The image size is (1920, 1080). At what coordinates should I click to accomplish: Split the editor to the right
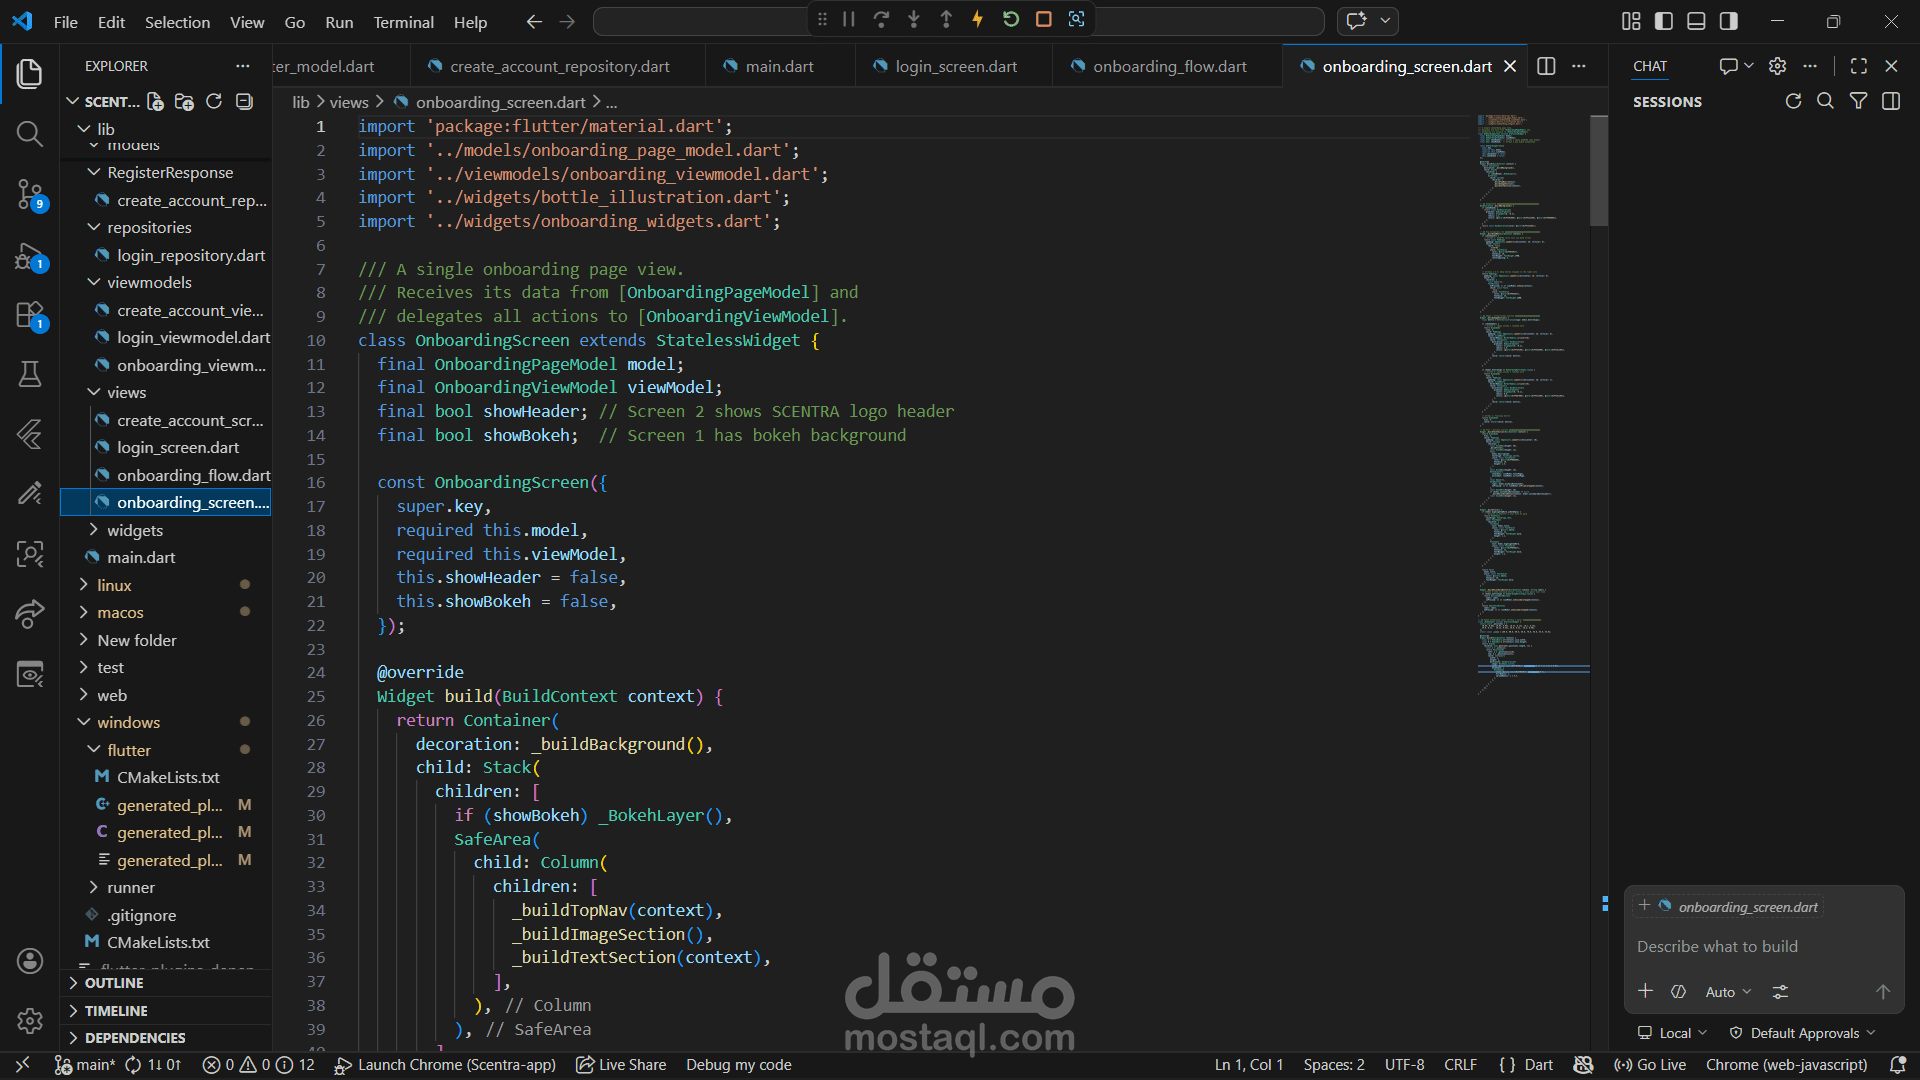[1546, 66]
